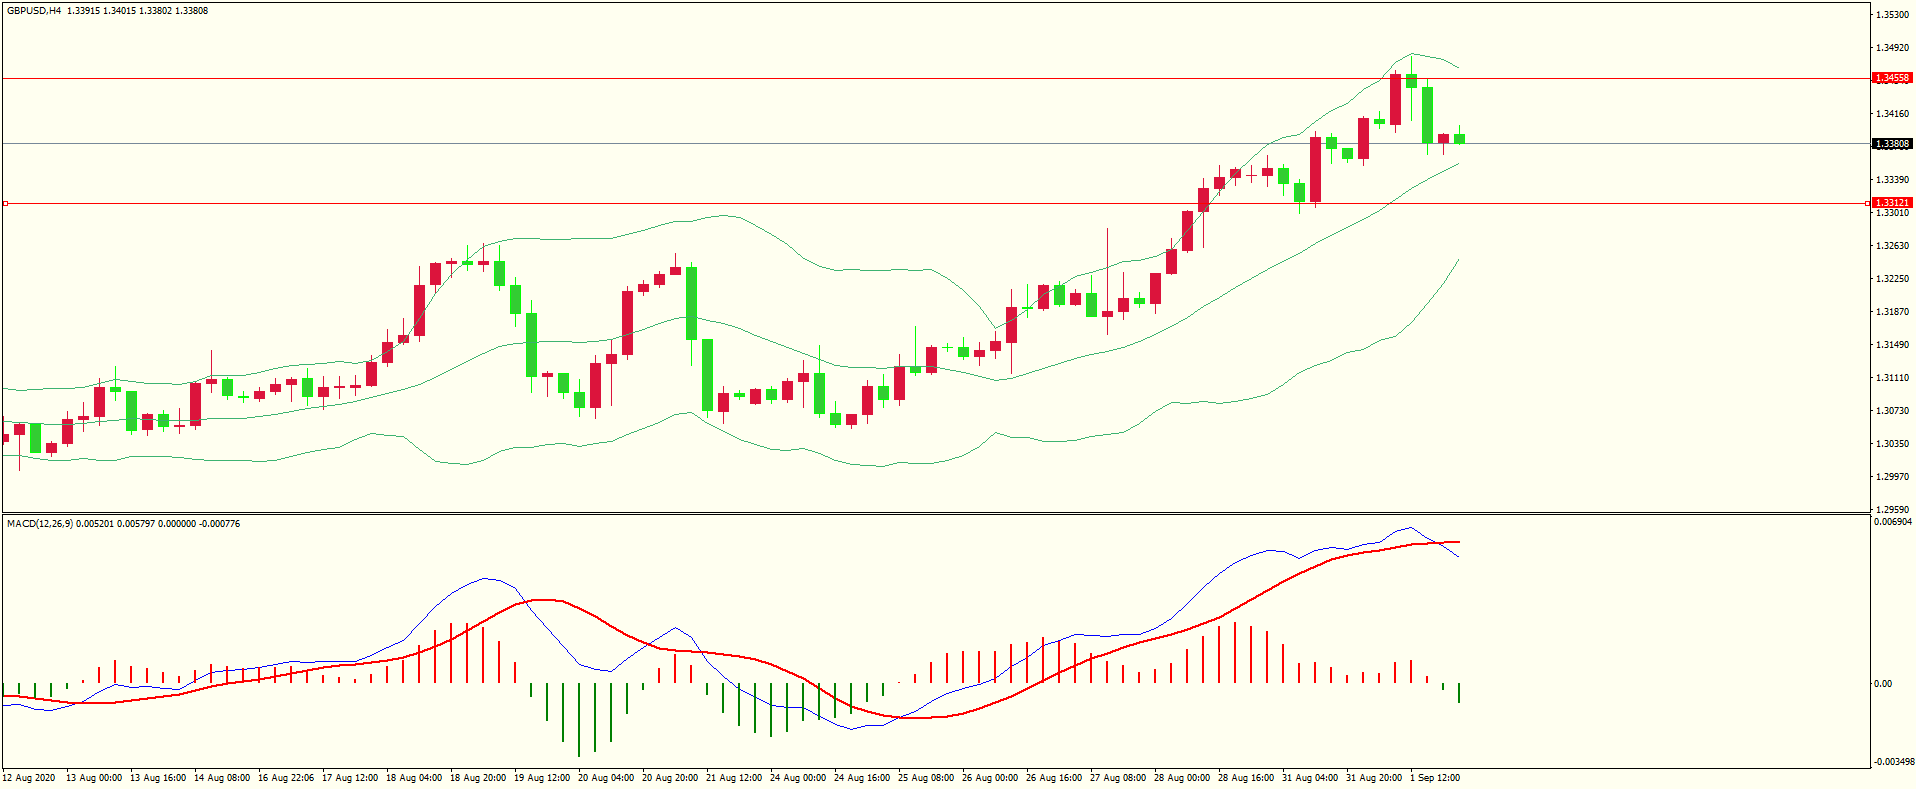Click the 28 Aug 16:00 time label

click(x=1246, y=778)
